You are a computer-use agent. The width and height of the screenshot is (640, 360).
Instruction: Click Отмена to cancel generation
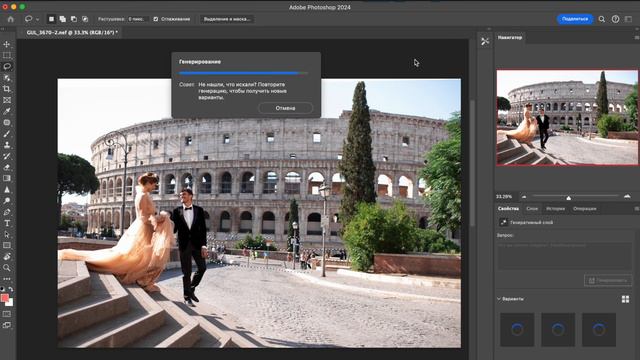tap(285, 108)
